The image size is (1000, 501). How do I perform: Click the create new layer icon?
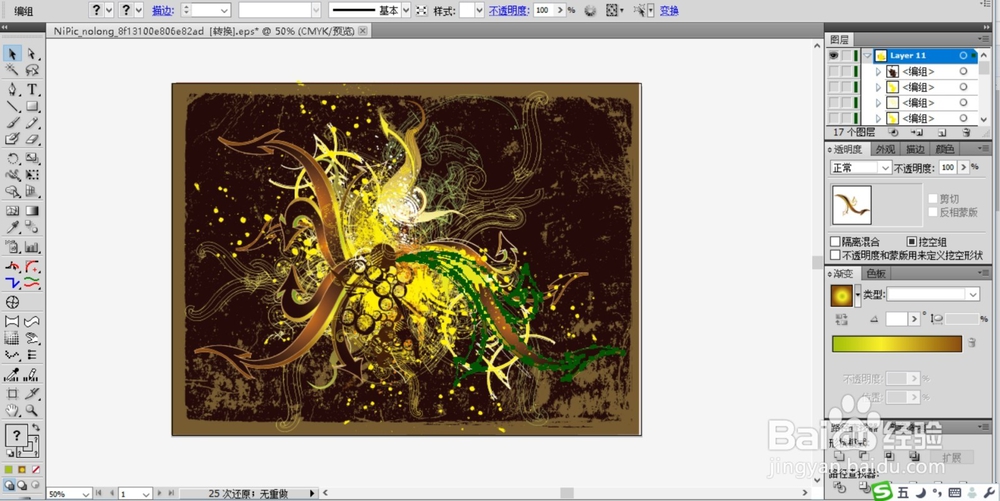tap(942, 133)
